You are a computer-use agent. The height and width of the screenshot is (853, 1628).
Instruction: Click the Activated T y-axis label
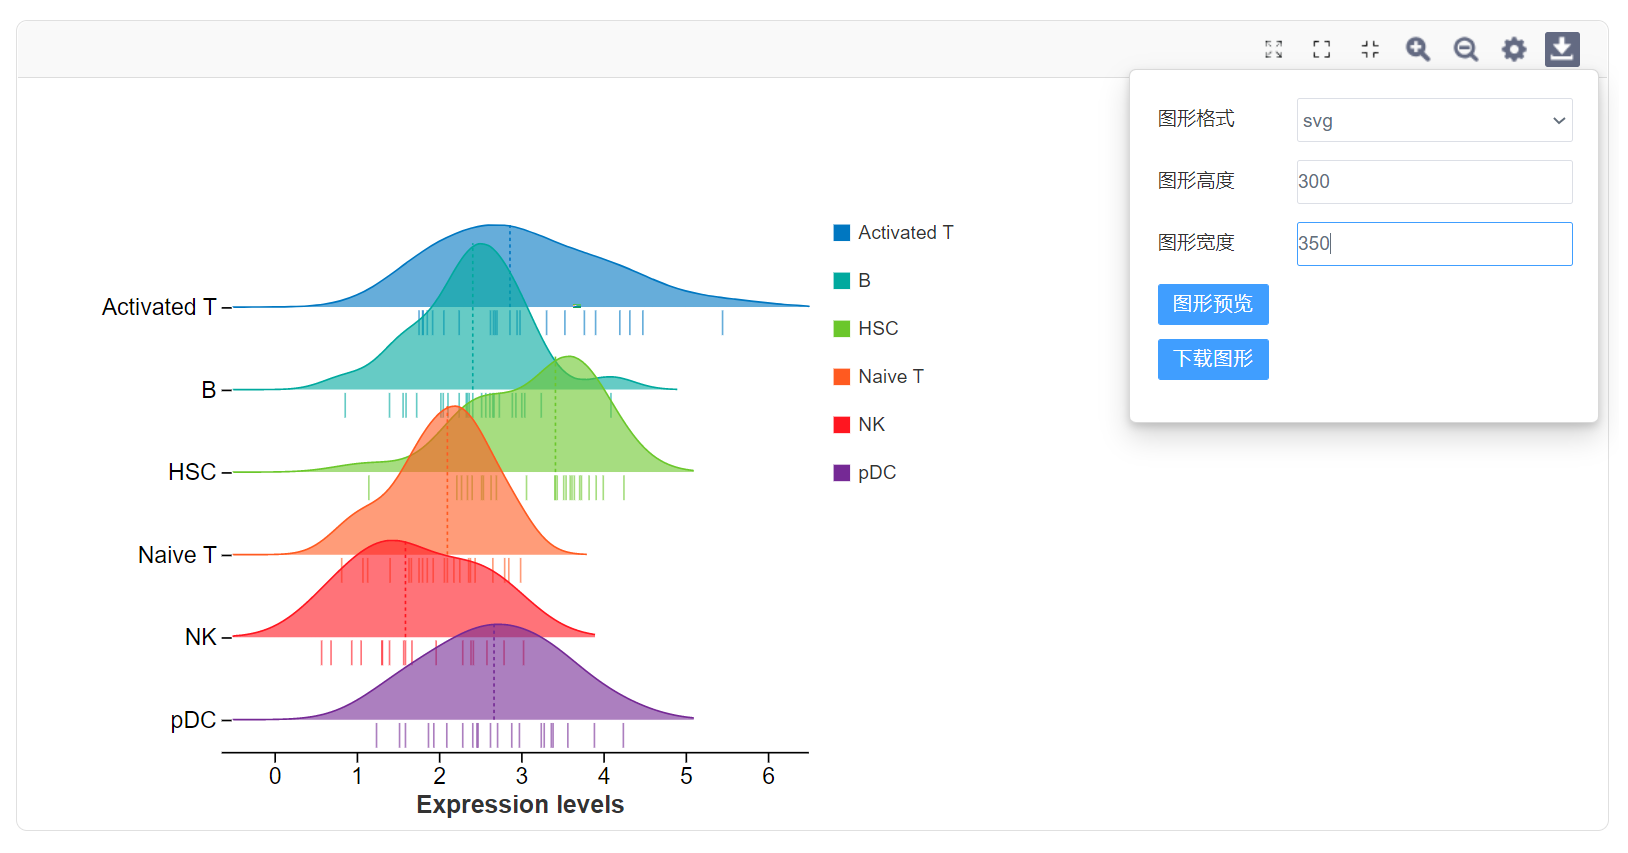coord(159,307)
